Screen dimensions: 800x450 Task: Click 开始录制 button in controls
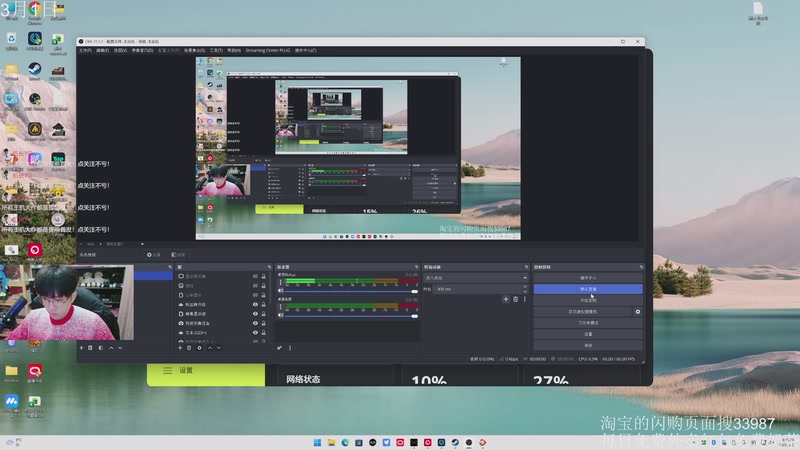pos(588,301)
